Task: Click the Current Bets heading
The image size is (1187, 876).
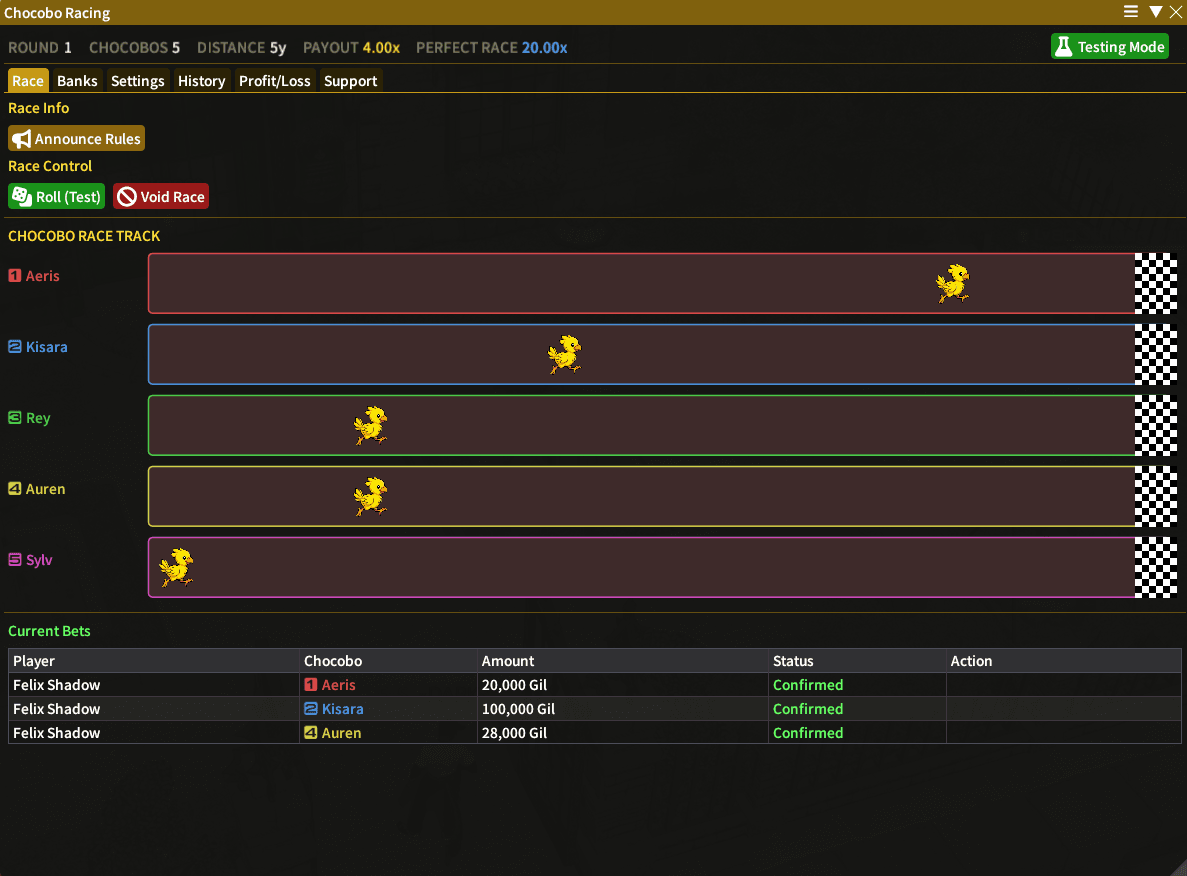Action: coord(49,631)
